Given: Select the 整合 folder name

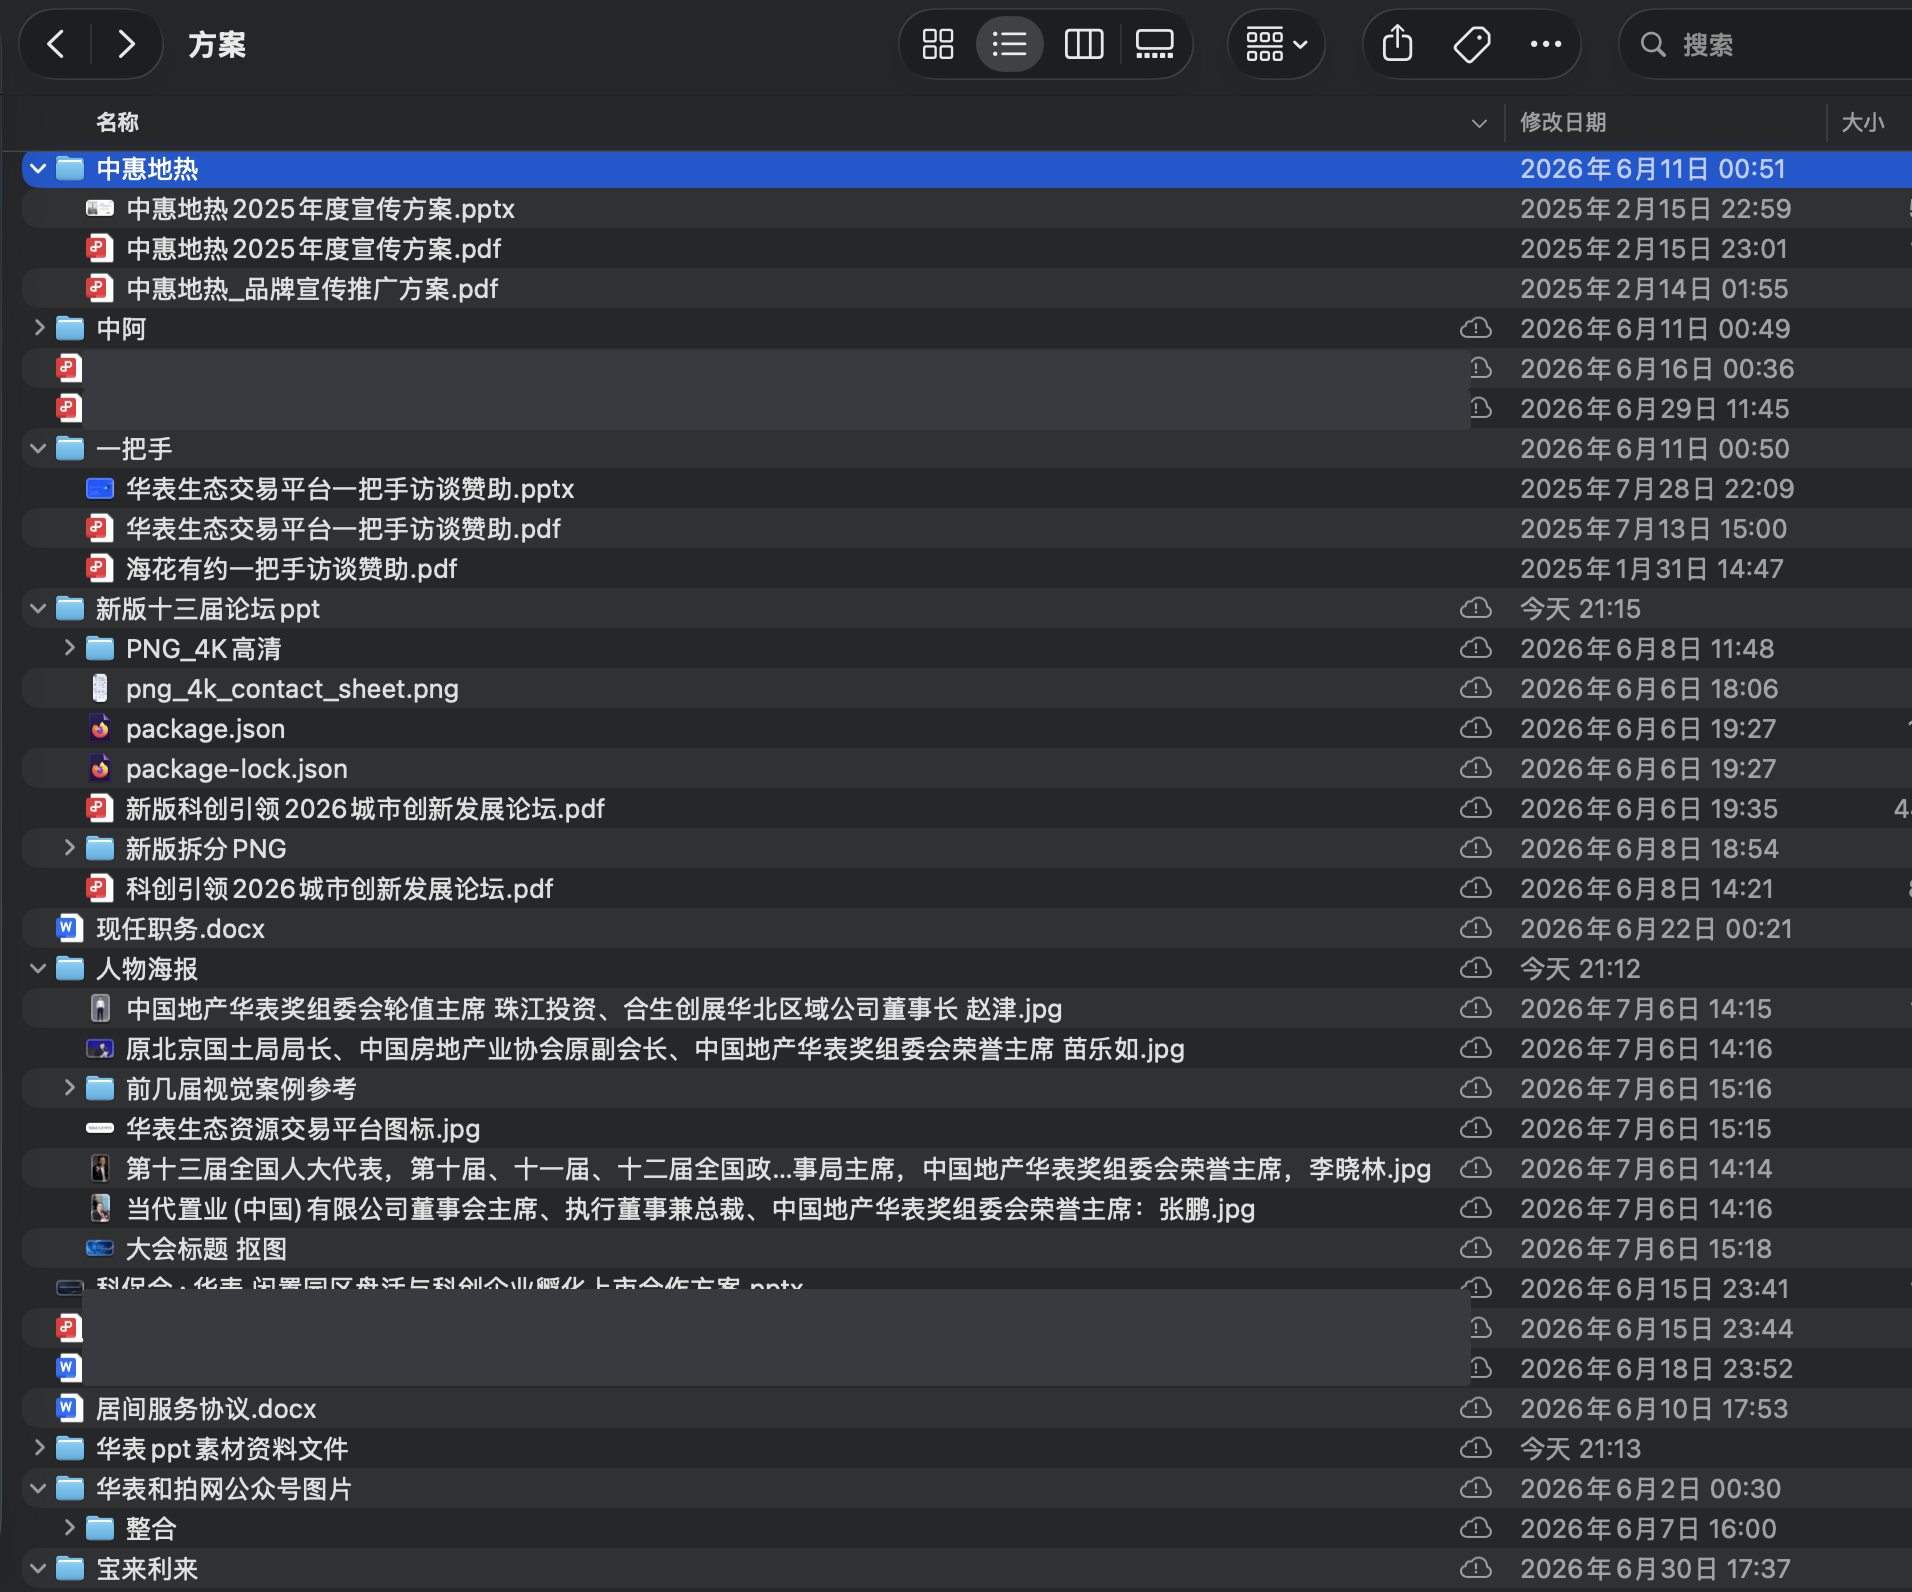Looking at the screenshot, I should (151, 1528).
